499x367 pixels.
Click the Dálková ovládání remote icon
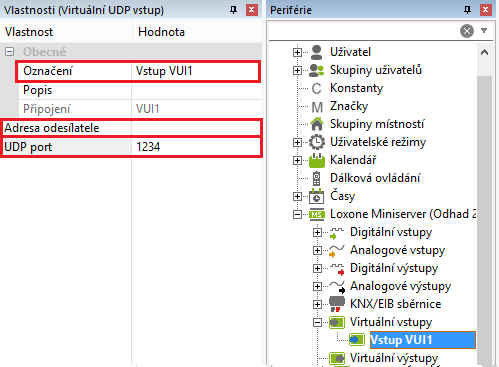[x=316, y=178]
